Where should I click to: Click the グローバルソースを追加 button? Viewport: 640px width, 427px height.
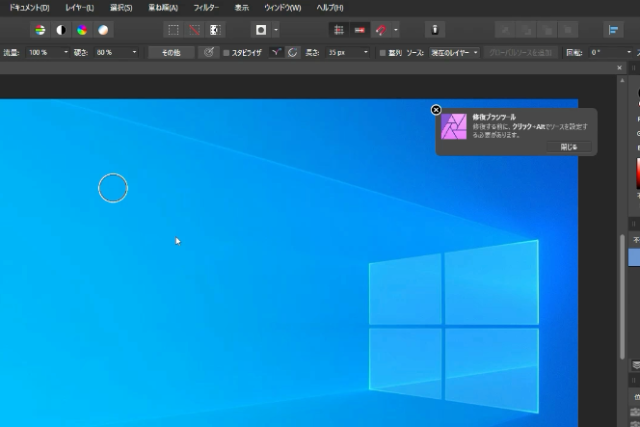(520, 53)
